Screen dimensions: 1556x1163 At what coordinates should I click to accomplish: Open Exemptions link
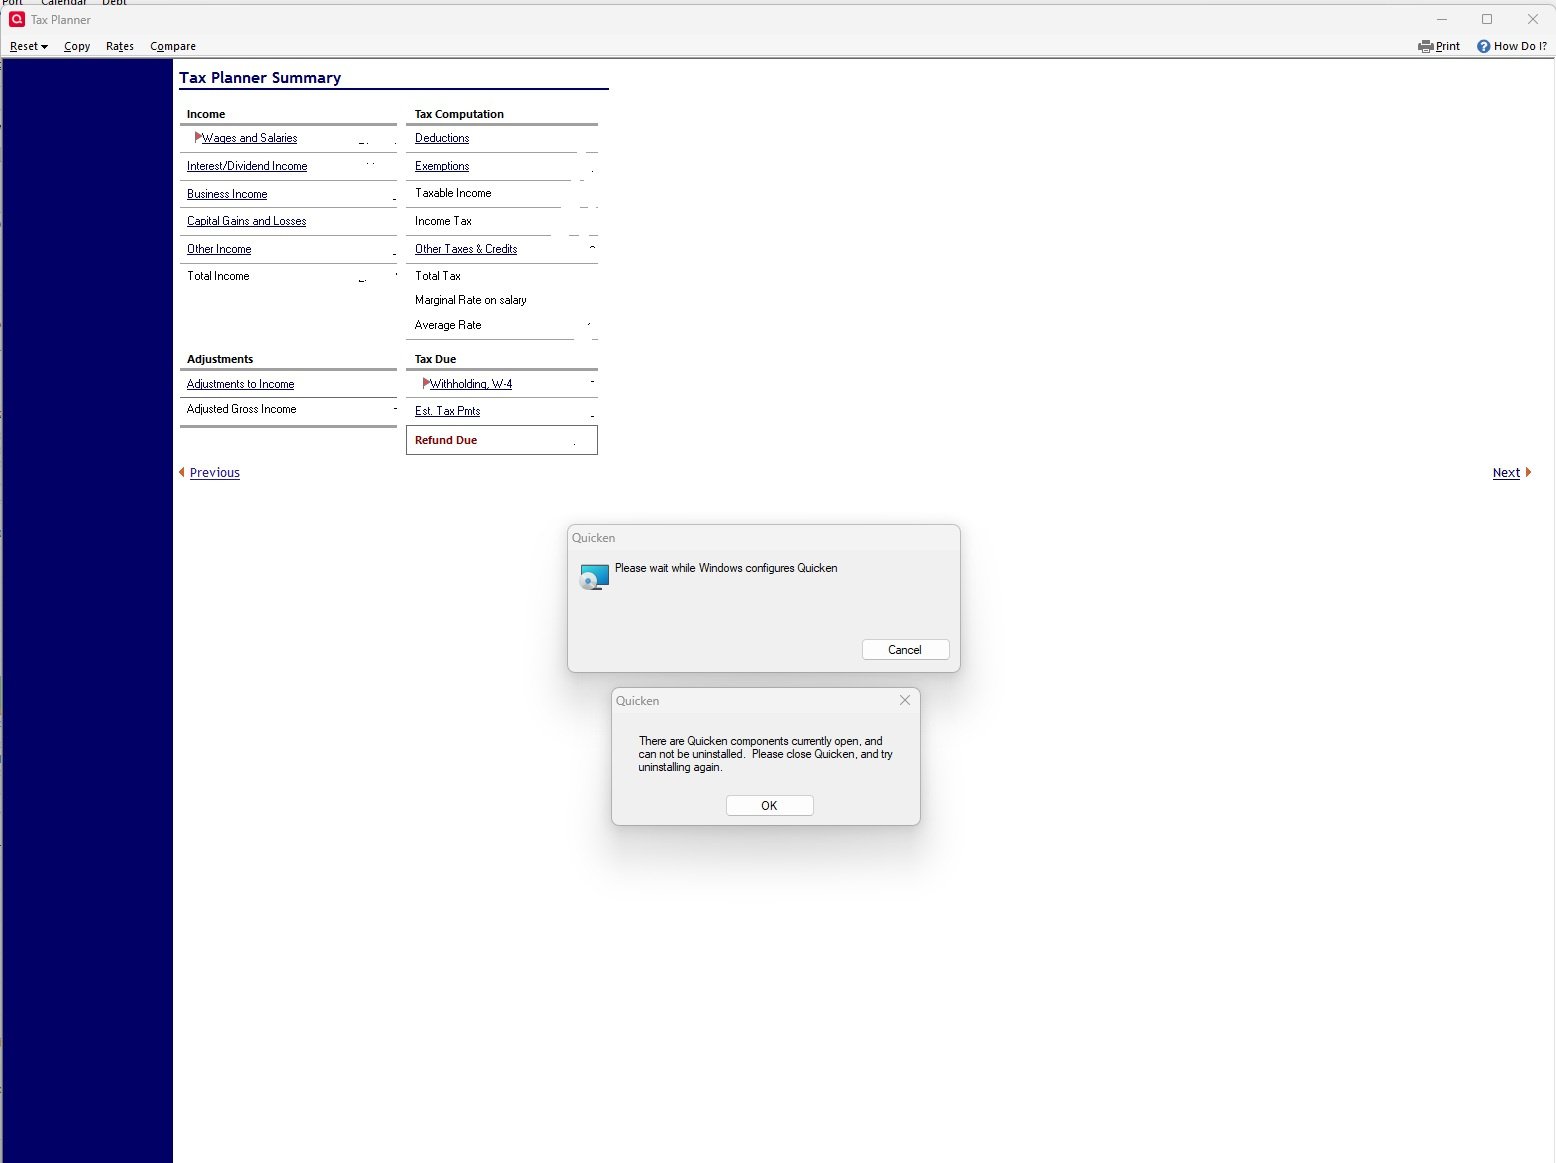pyautogui.click(x=442, y=166)
